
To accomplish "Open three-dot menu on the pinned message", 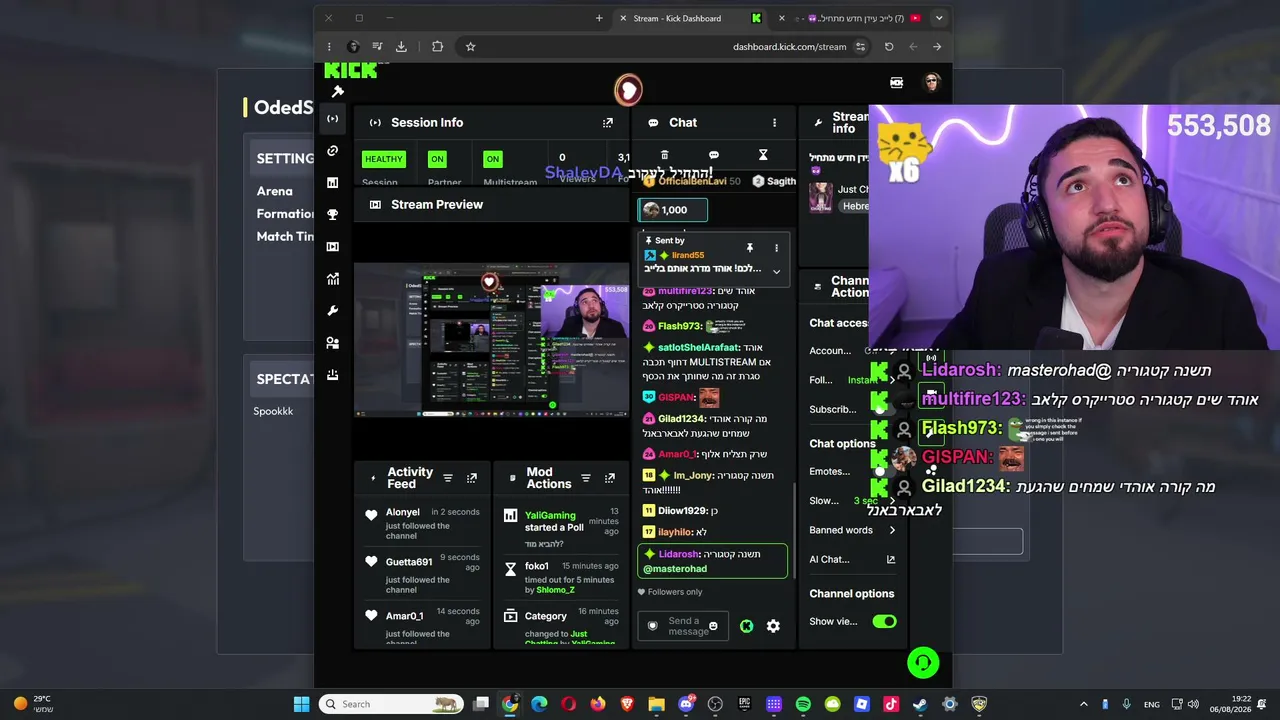I will (x=776, y=248).
